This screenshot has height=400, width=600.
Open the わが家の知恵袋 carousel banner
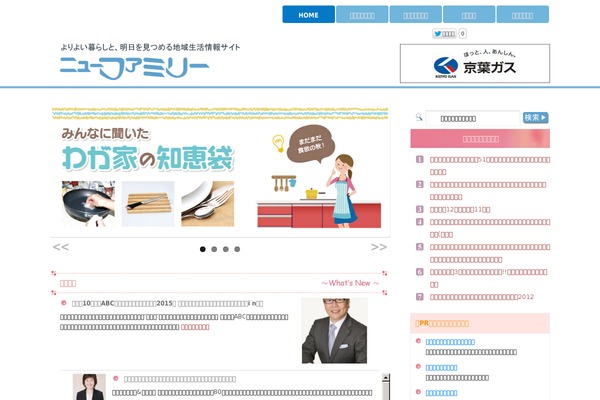coord(220,171)
